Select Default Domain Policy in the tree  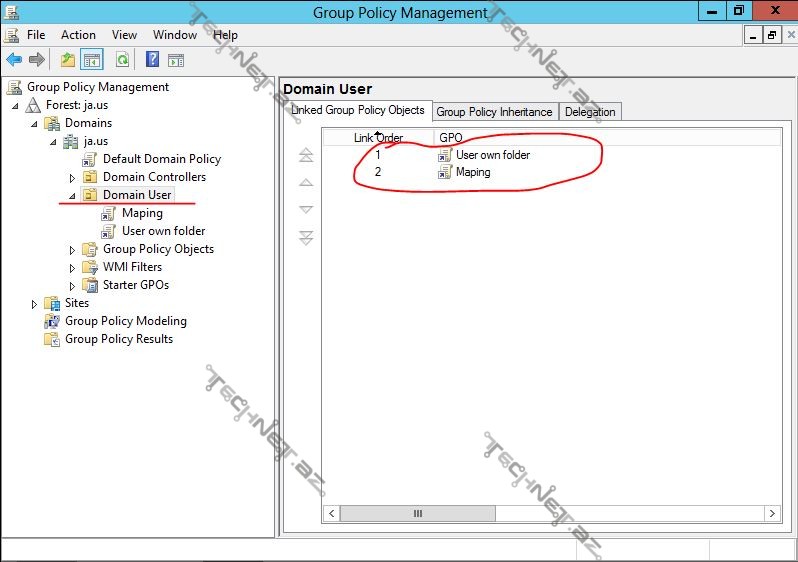click(161, 159)
